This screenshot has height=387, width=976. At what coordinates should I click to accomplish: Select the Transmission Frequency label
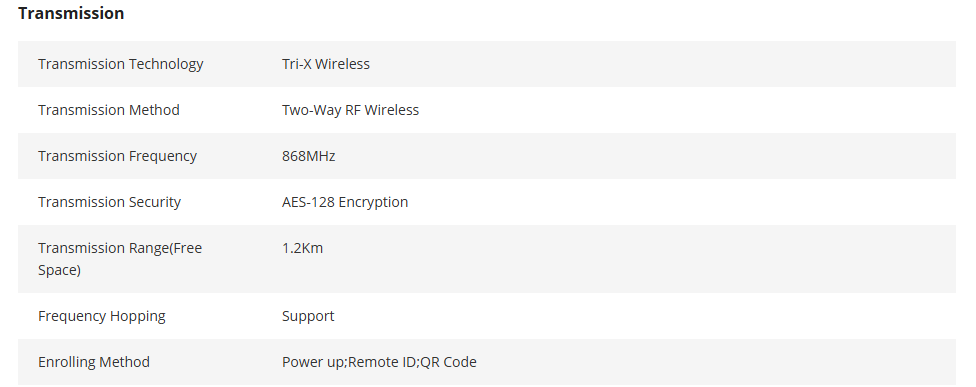(x=118, y=156)
